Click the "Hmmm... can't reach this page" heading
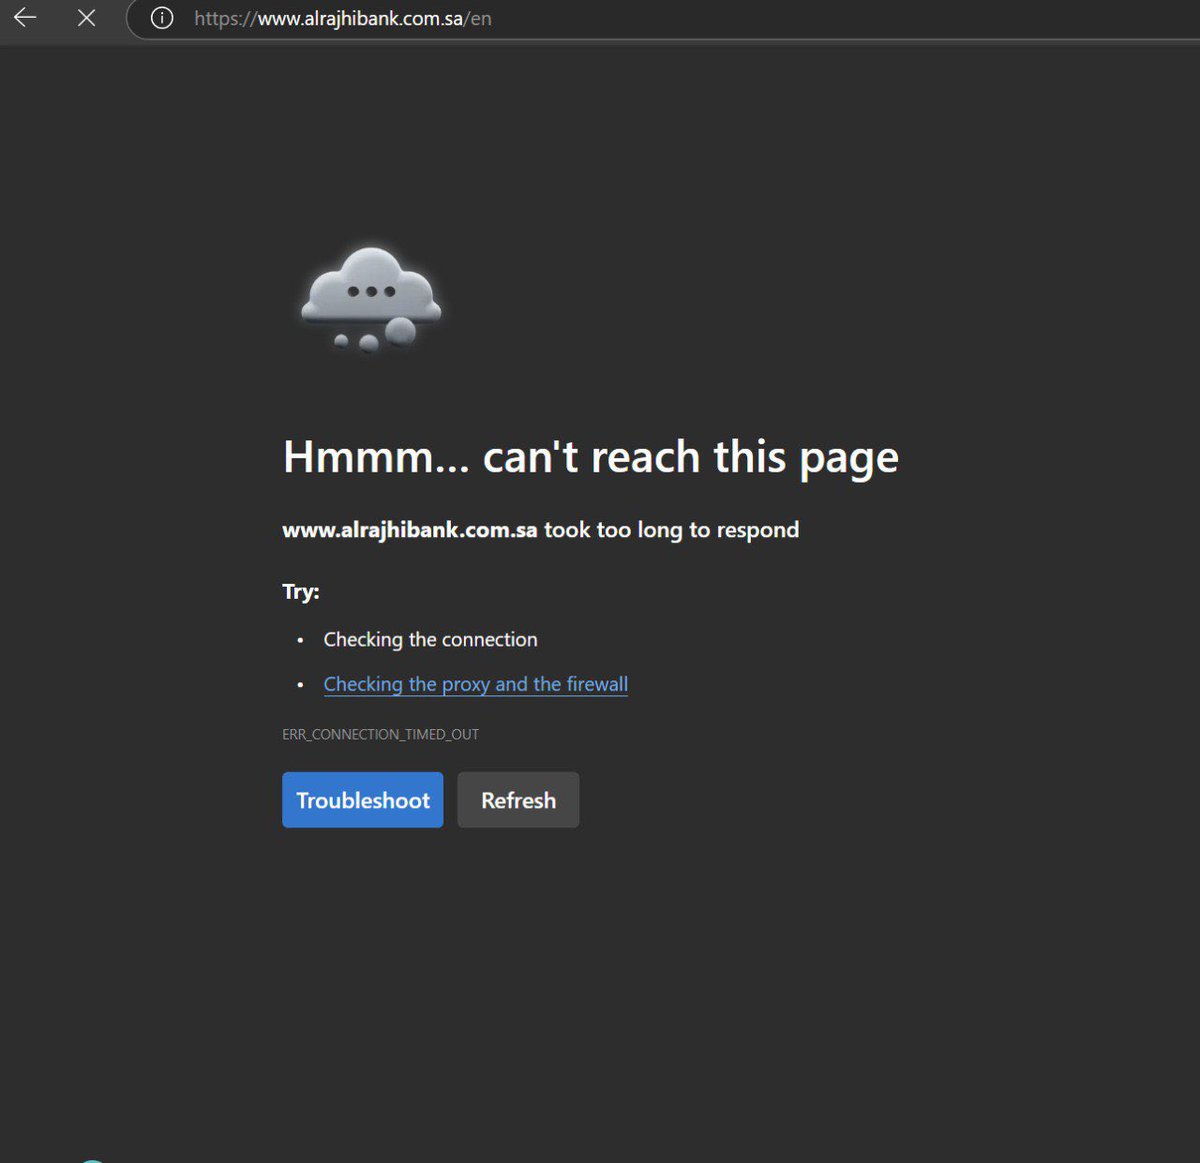1200x1163 pixels. pyautogui.click(x=590, y=457)
